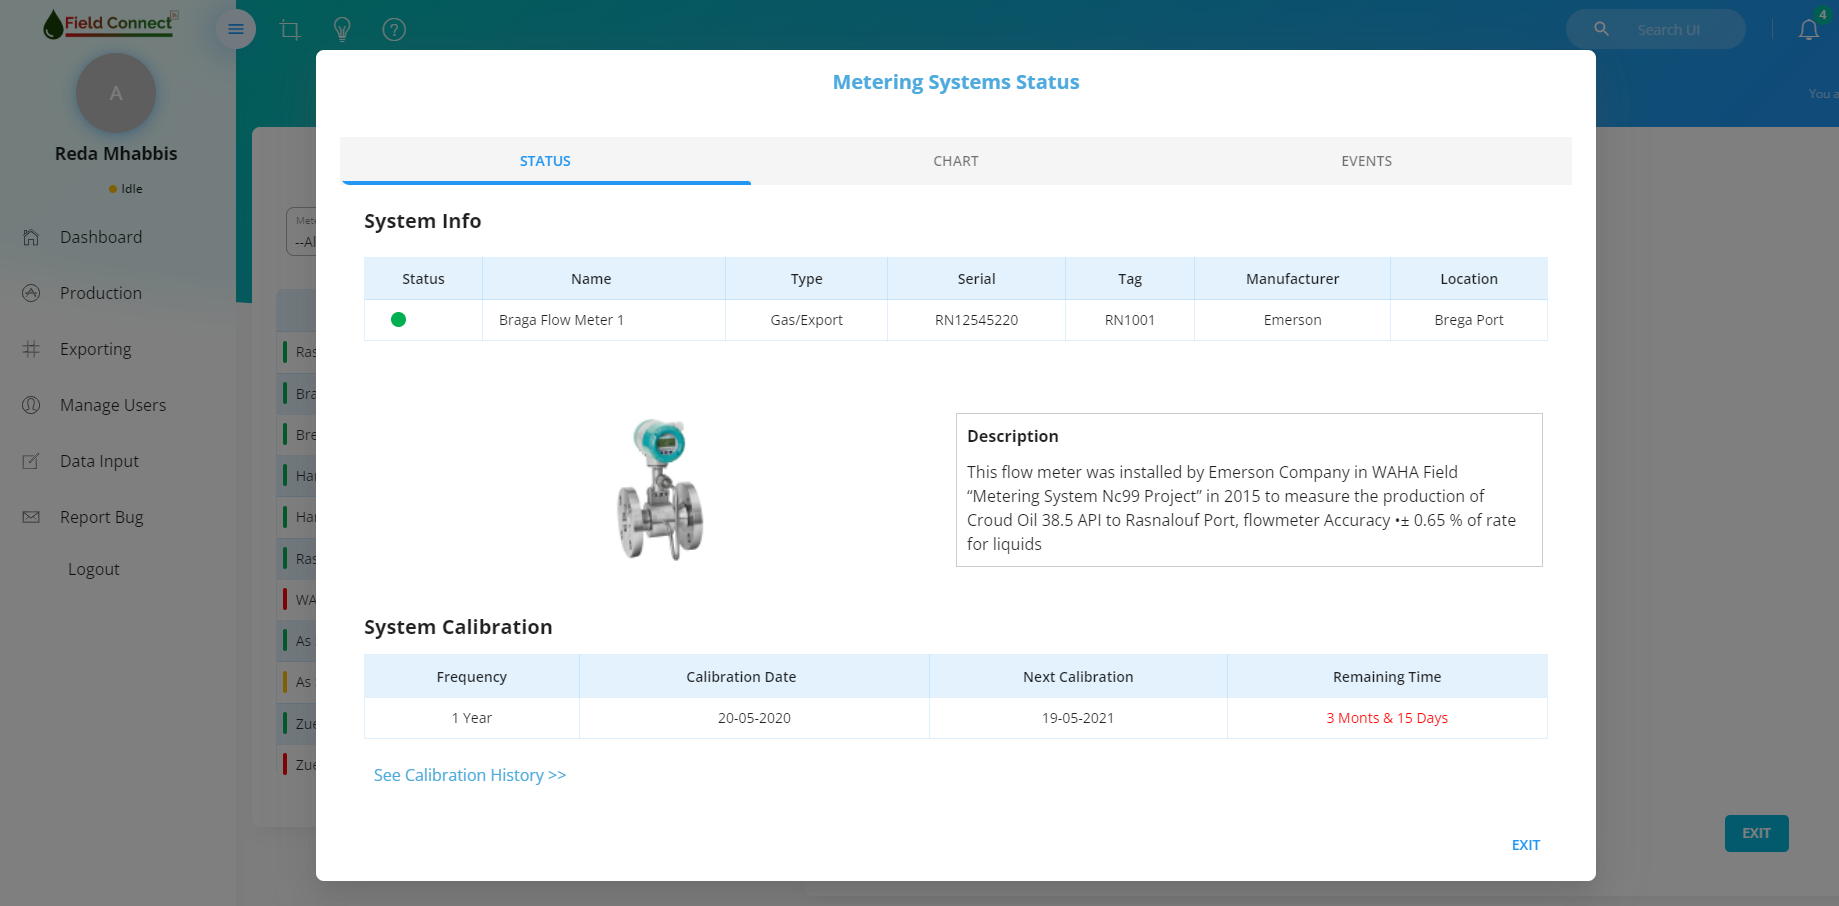Click the hamburger menu icon

(x=236, y=29)
